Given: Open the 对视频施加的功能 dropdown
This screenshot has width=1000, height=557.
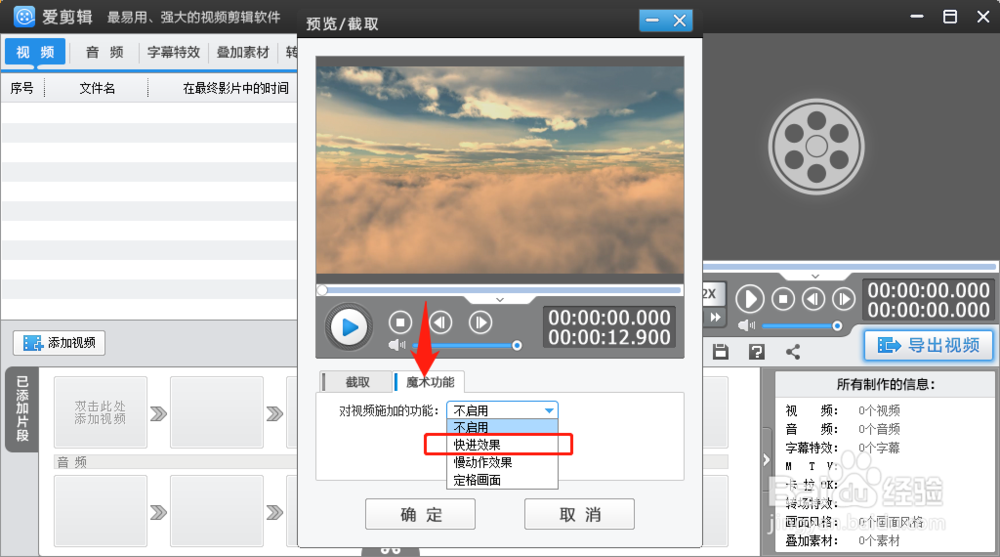Looking at the screenshot, I should click(x=503, y=410).
